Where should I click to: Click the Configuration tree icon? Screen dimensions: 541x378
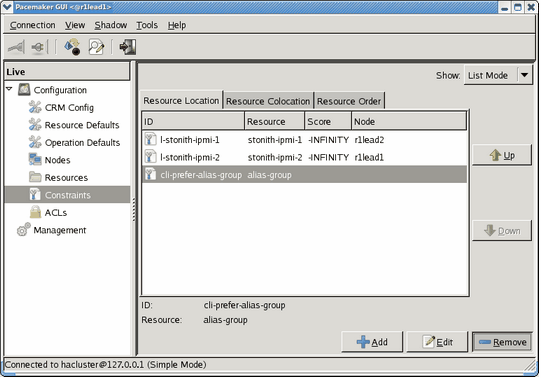24,90
